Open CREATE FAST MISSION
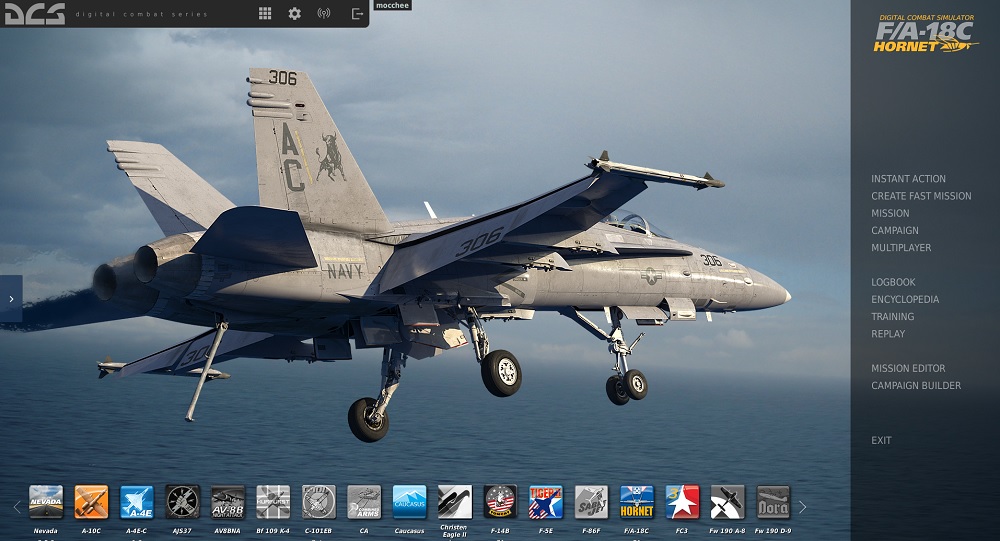Image resolution: width=1000 pixels, height=541 pixels. point(921,196)
